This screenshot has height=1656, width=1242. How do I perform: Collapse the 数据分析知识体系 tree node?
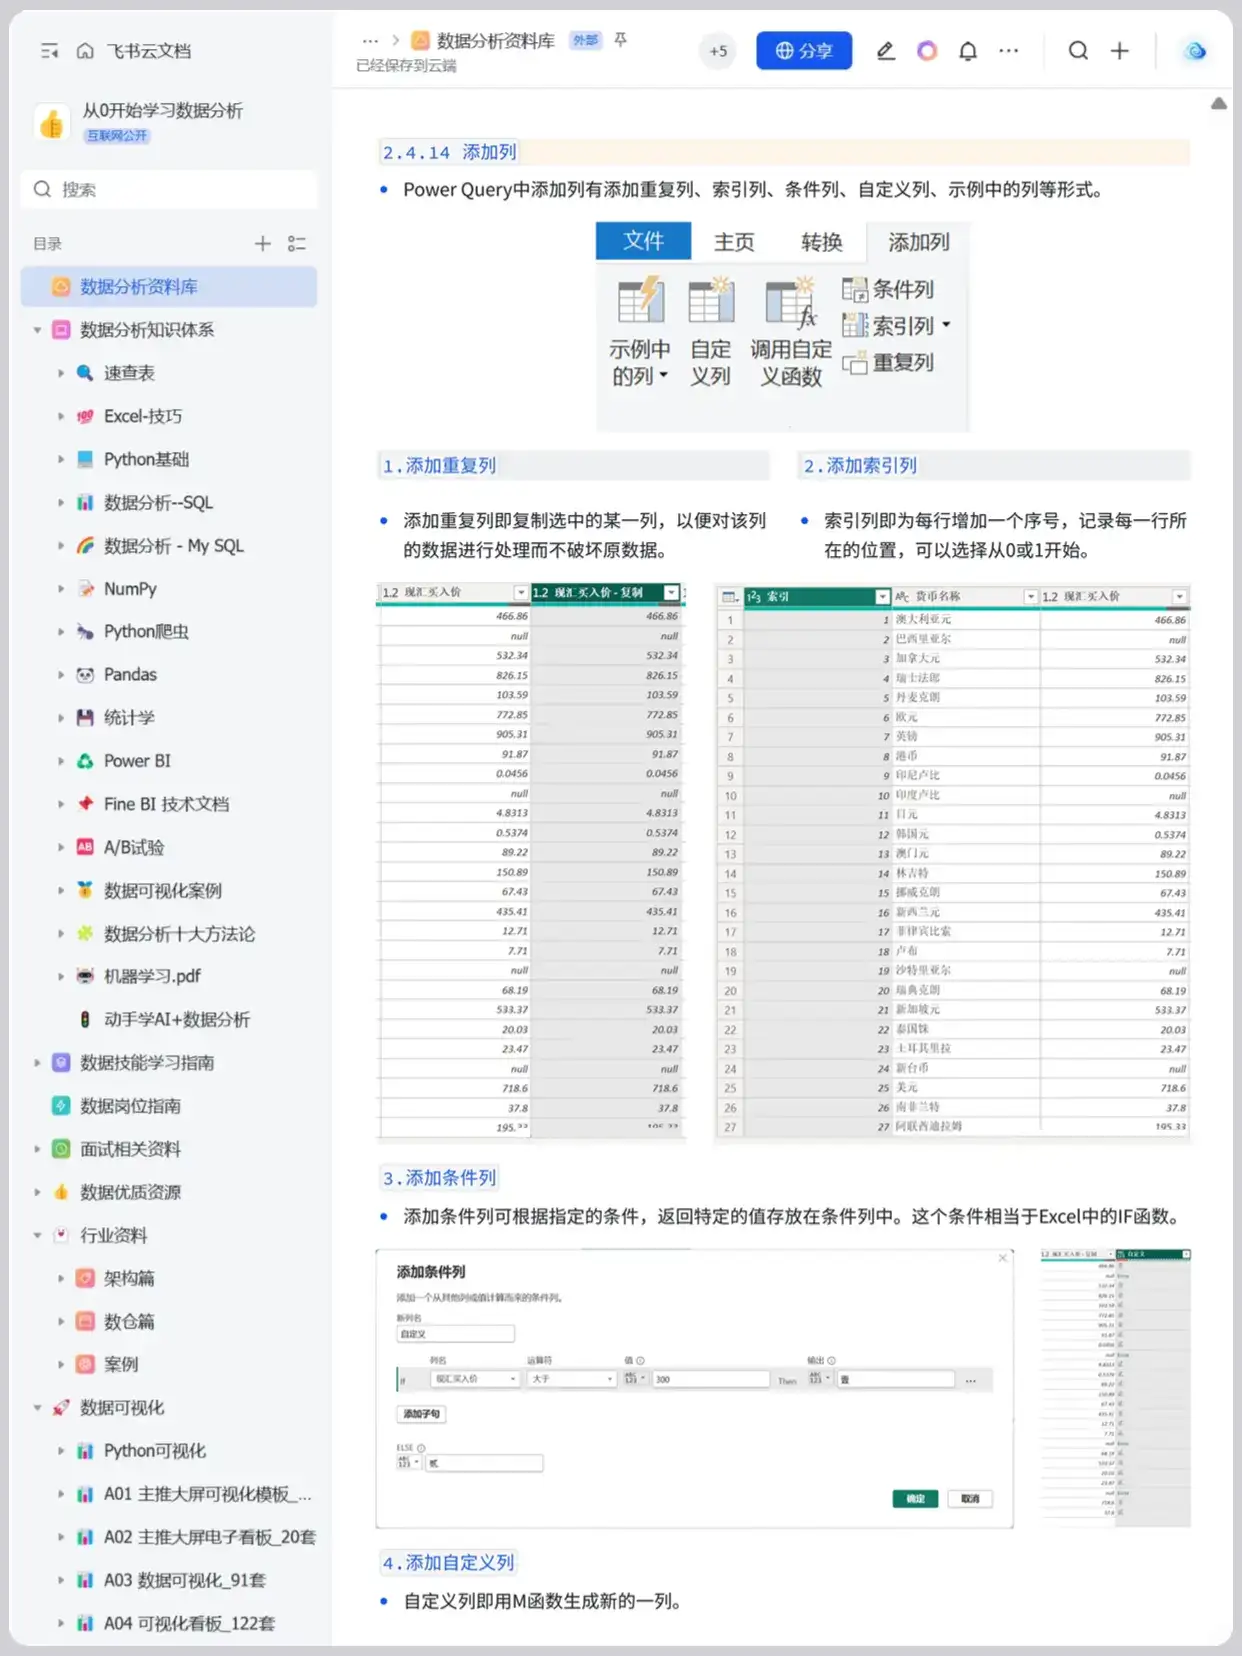click(x=37, y=330)
